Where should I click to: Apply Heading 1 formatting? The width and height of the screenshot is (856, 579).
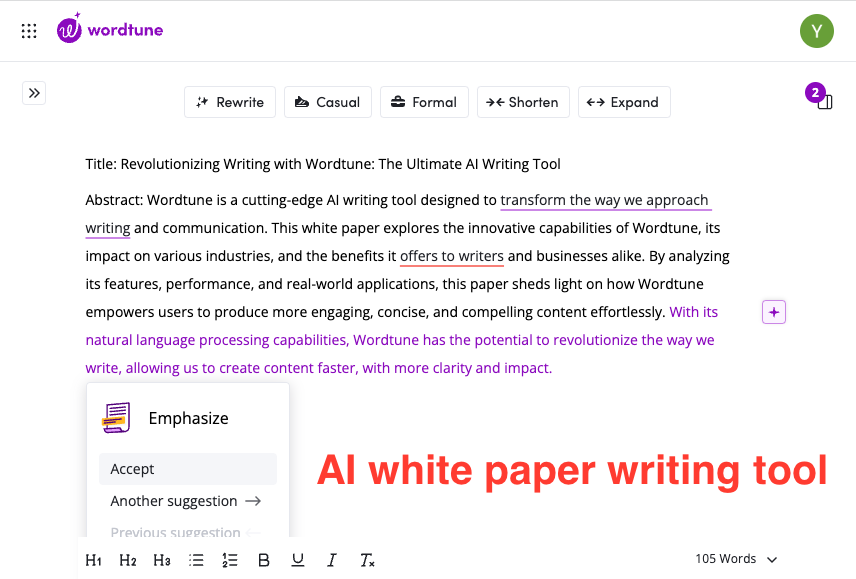[93, 560]
